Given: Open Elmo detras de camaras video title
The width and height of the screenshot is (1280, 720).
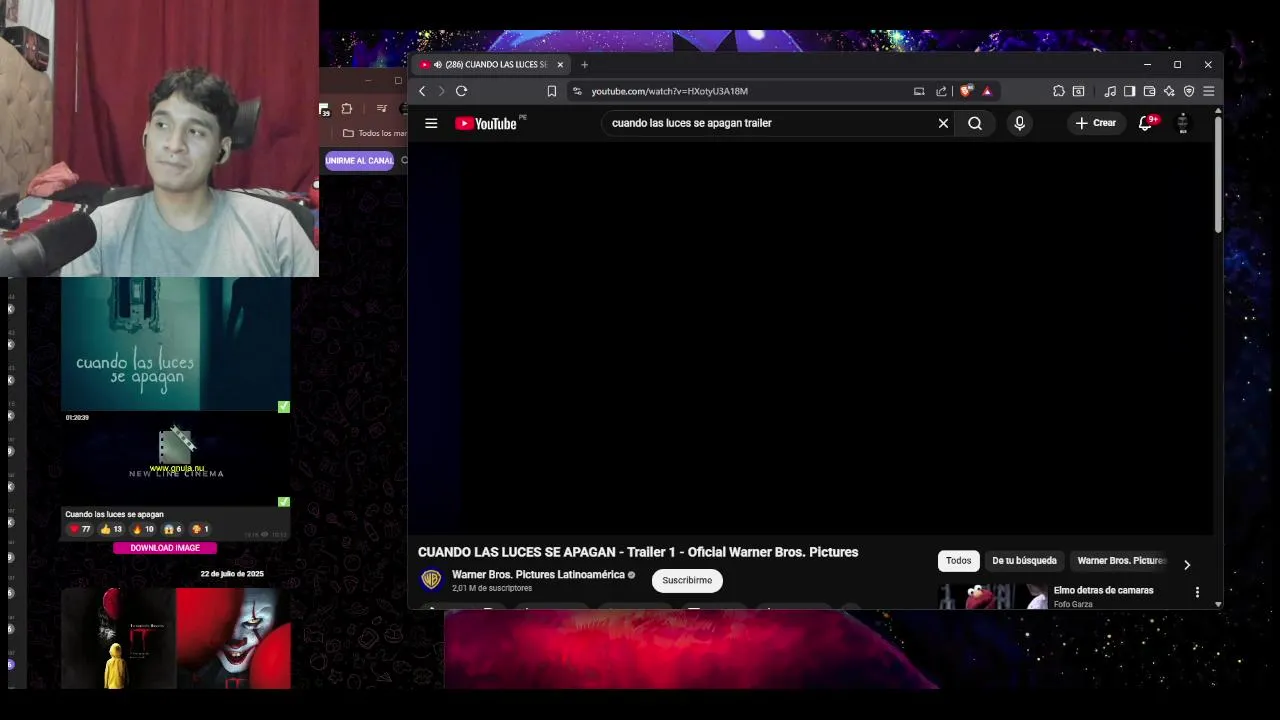Looking at the screenshot, I should tap(1103, 590).
